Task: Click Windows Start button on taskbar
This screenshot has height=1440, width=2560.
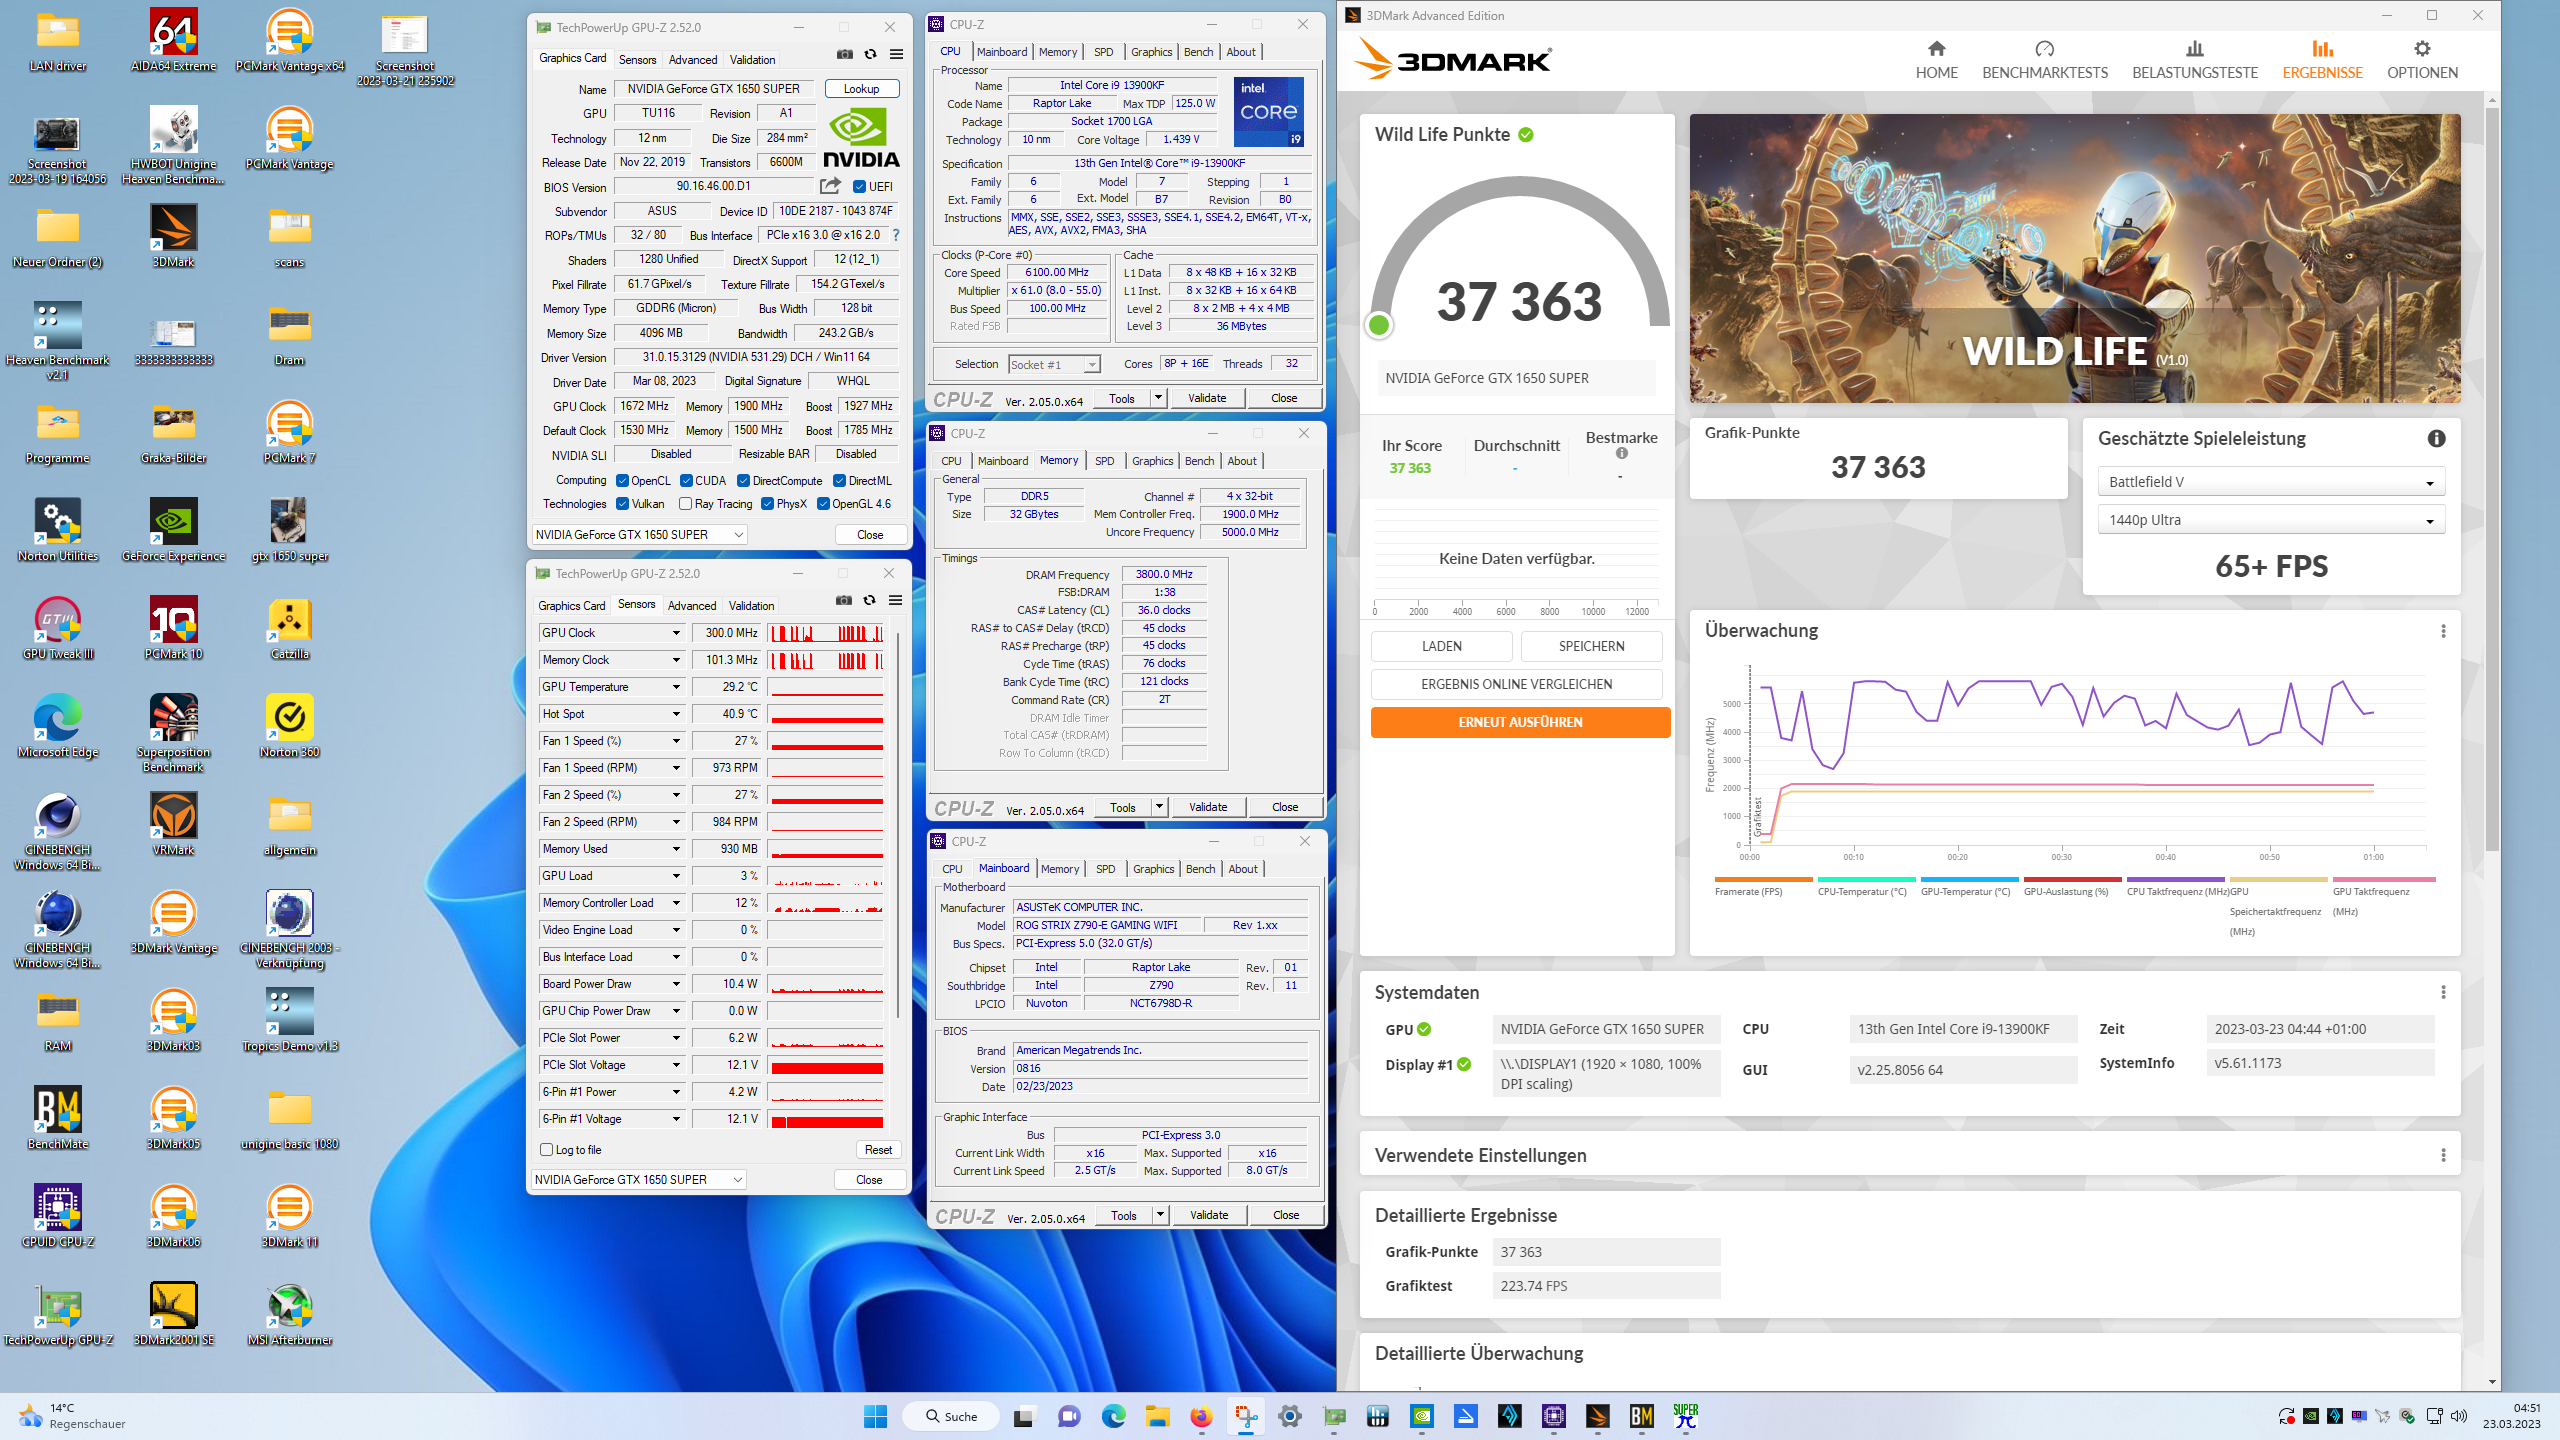Action: 875,1416
